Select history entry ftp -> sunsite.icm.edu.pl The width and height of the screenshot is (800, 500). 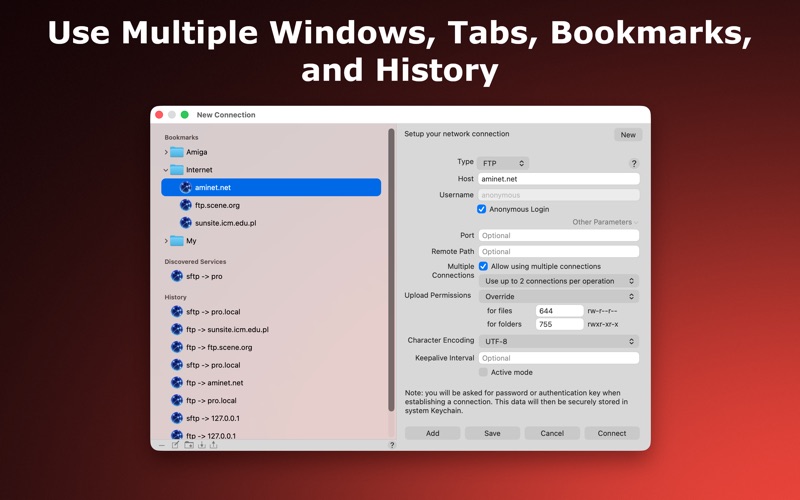coord(271,330)
